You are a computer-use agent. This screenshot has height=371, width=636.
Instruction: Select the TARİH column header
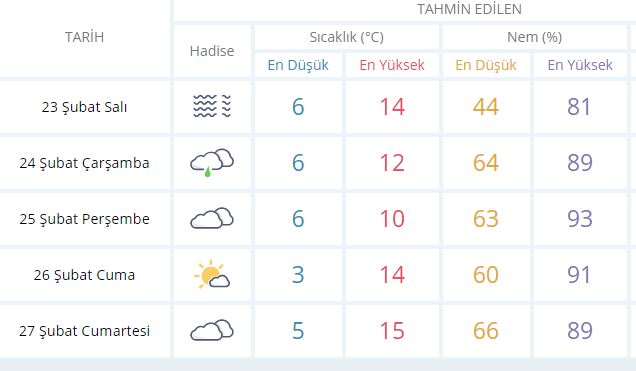coord(84,37)
